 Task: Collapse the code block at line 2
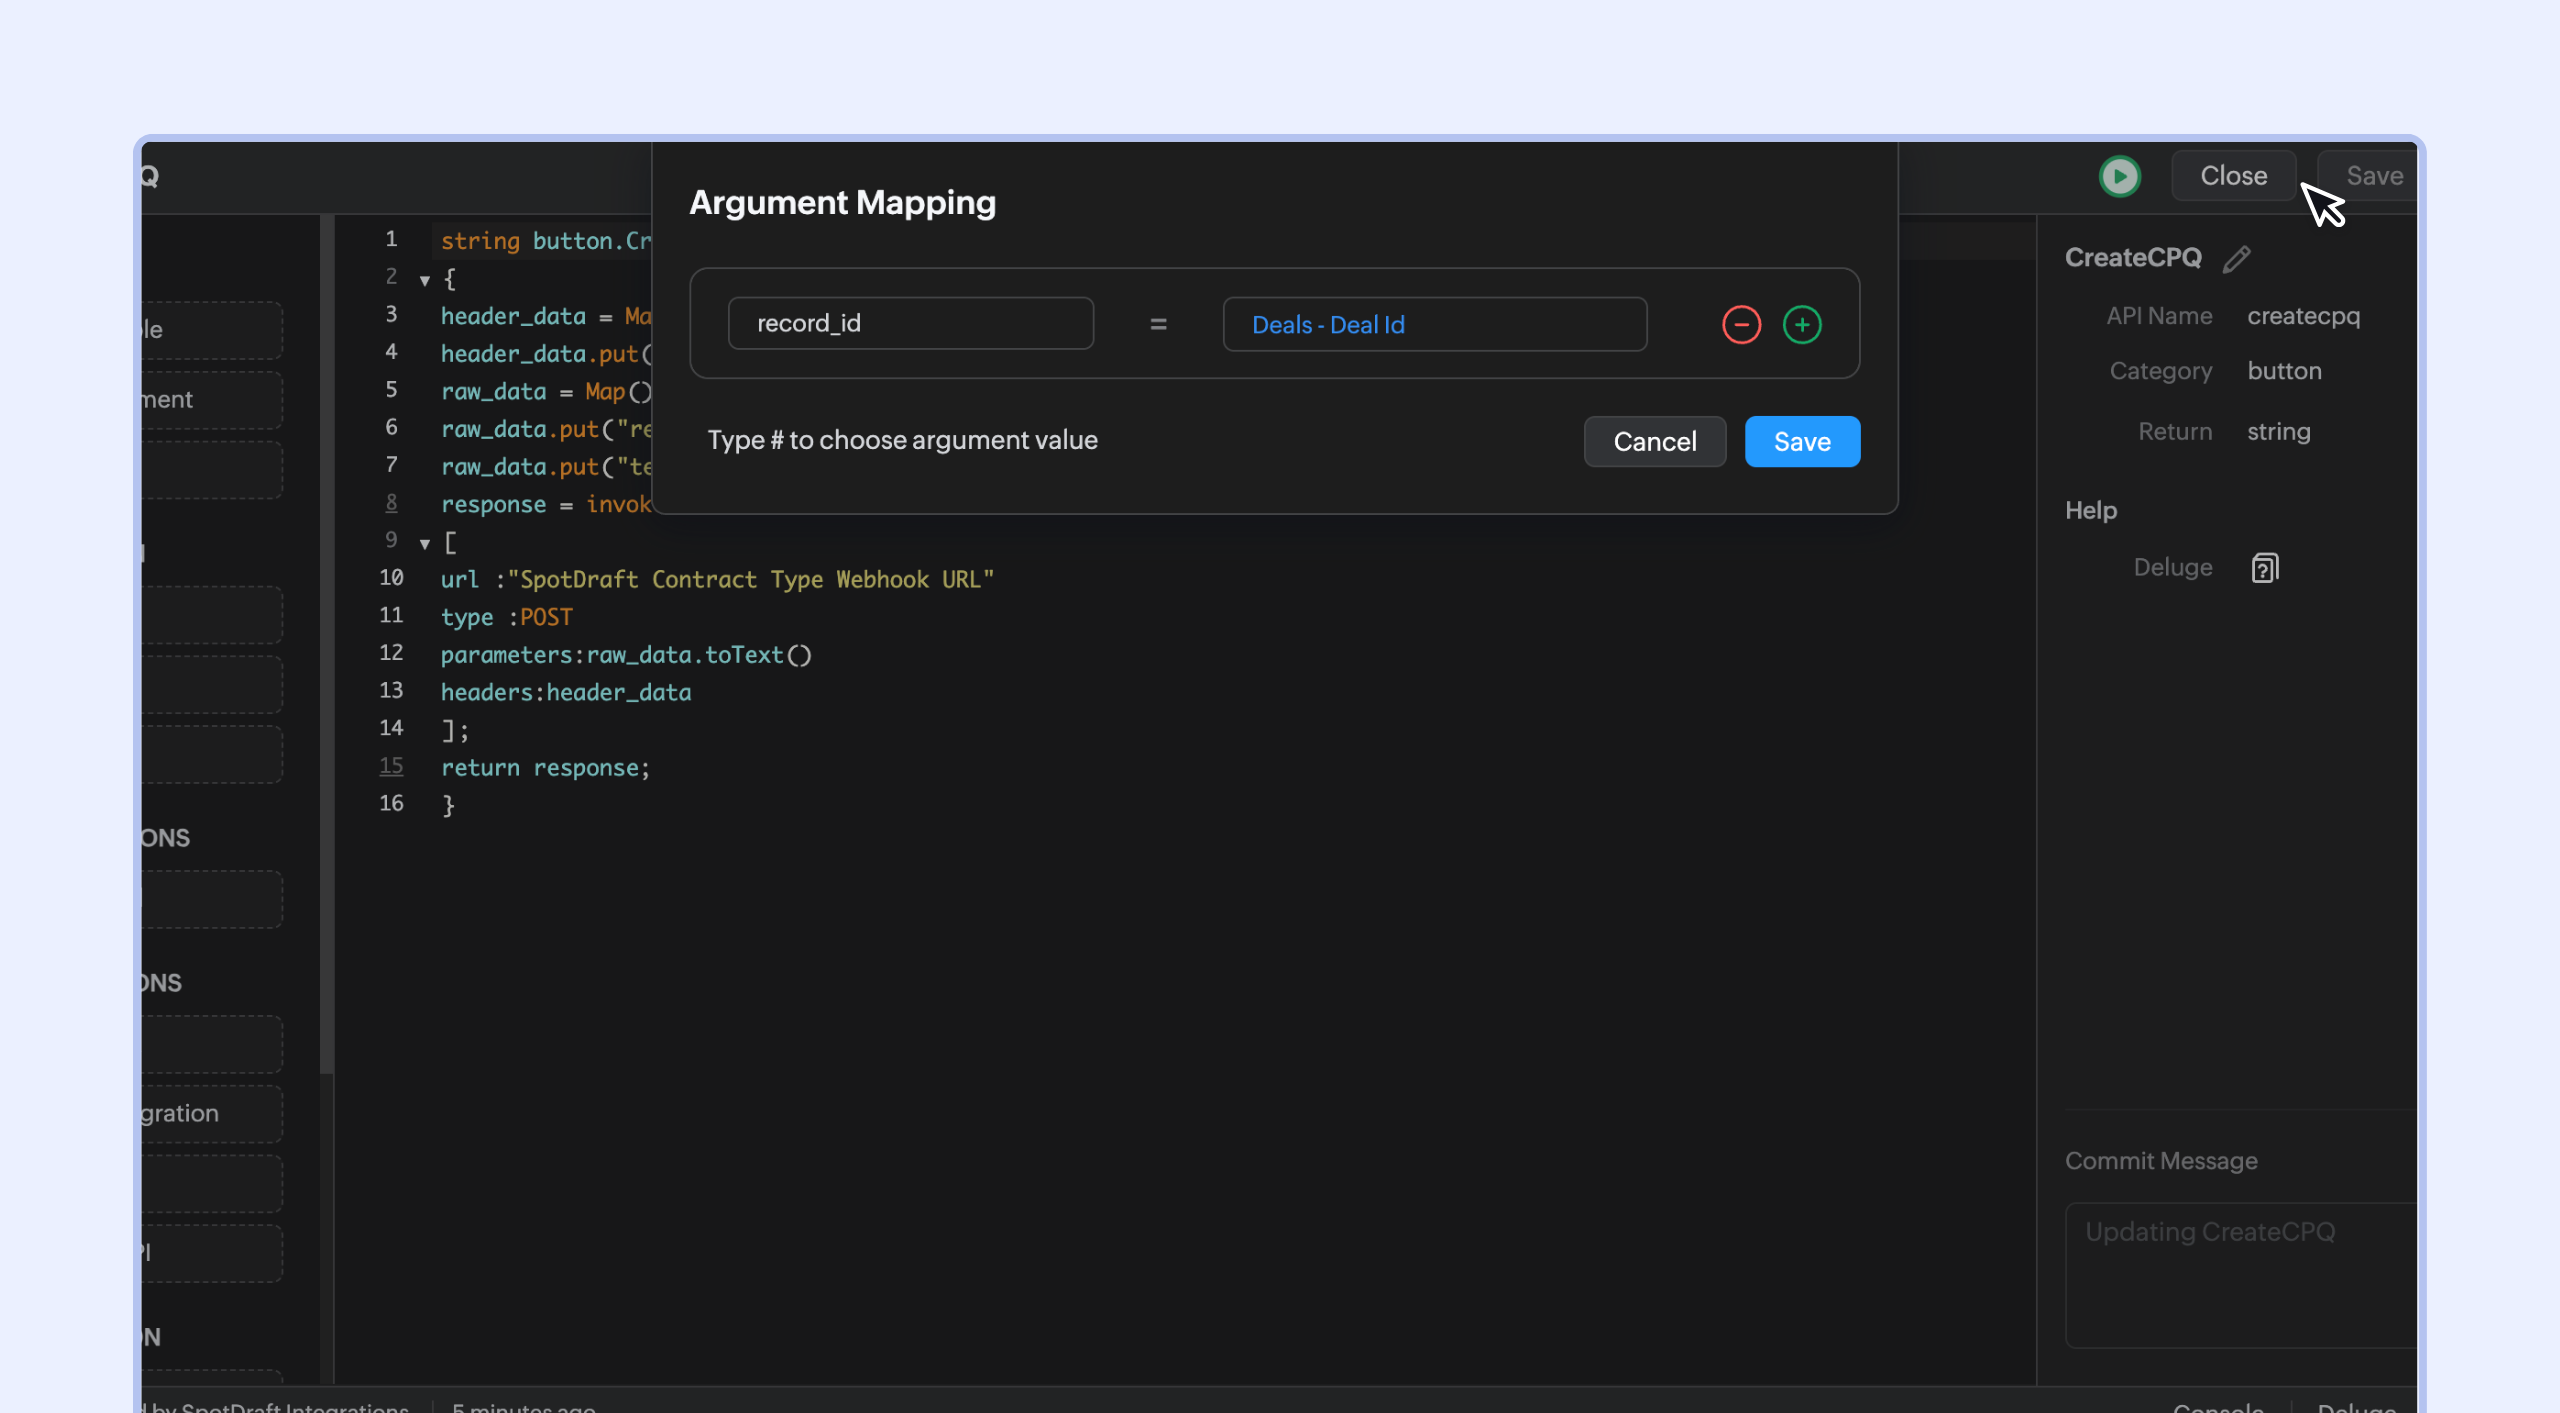425,280
